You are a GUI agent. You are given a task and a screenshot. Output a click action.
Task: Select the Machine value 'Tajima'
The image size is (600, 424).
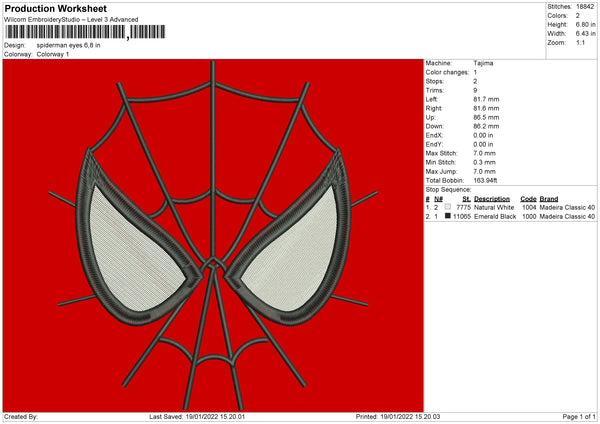(x=483, y=63)
